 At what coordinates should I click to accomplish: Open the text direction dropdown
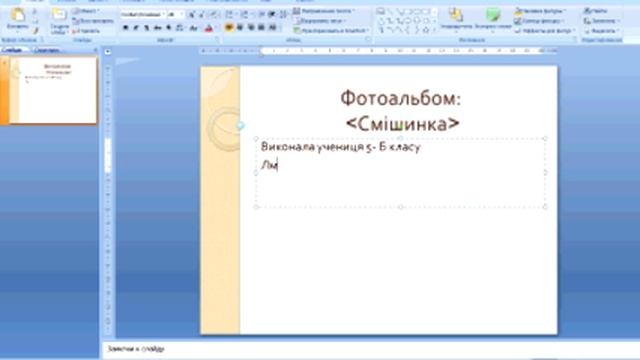(324, 11)
